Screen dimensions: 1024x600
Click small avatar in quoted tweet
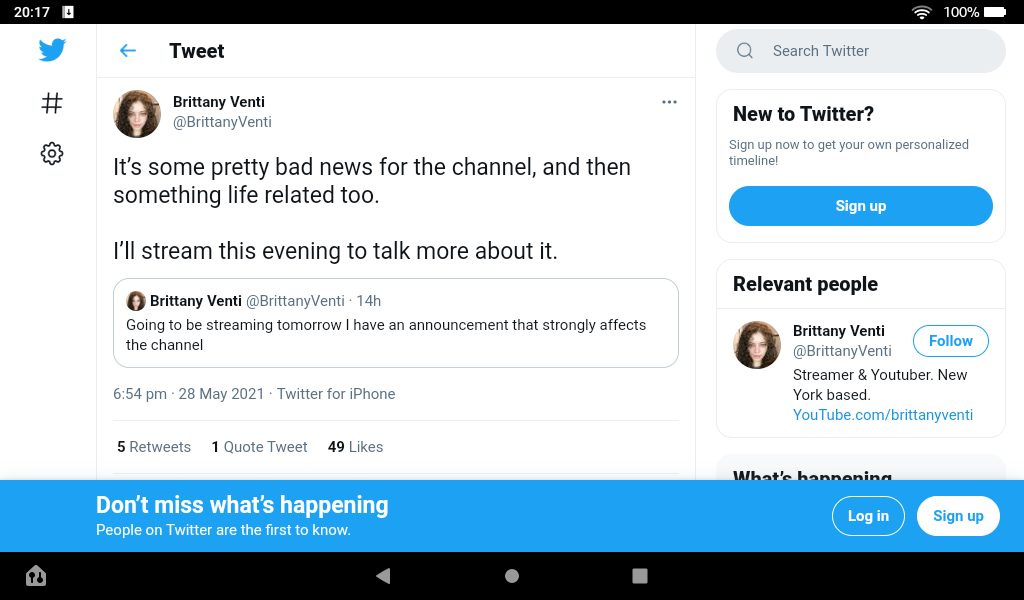136,301
